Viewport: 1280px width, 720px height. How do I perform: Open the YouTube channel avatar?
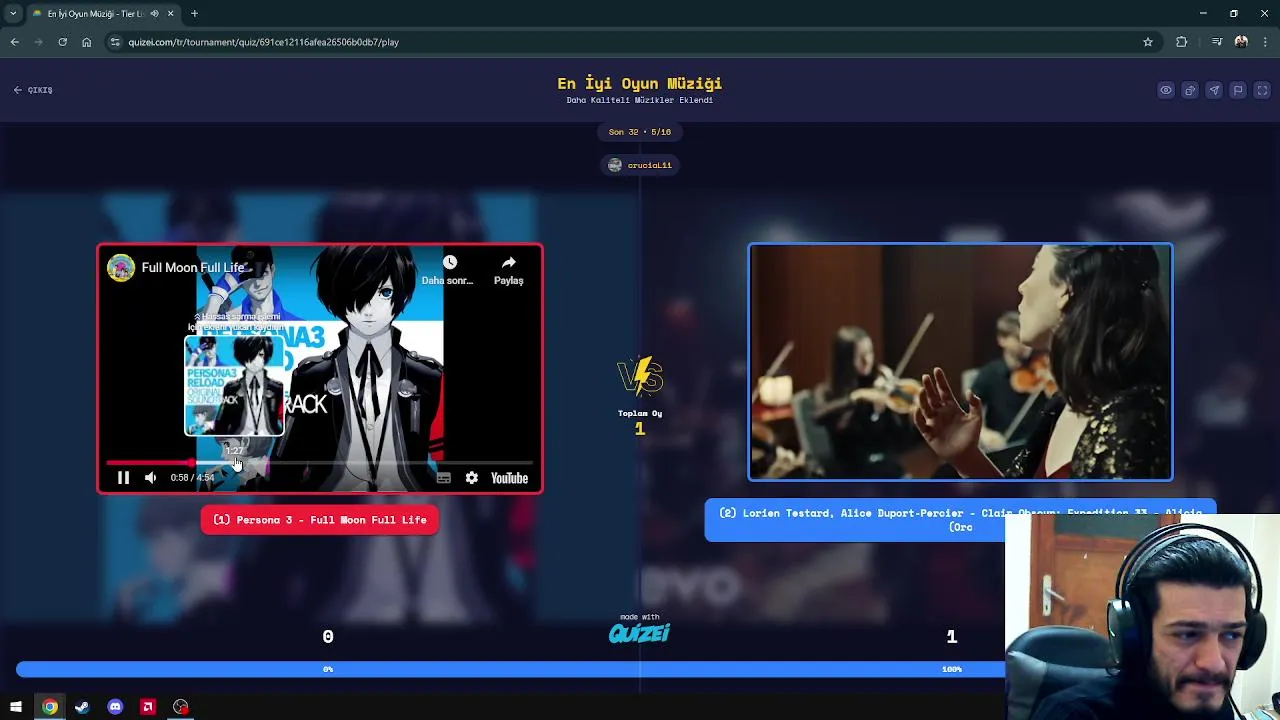[121, 267]
